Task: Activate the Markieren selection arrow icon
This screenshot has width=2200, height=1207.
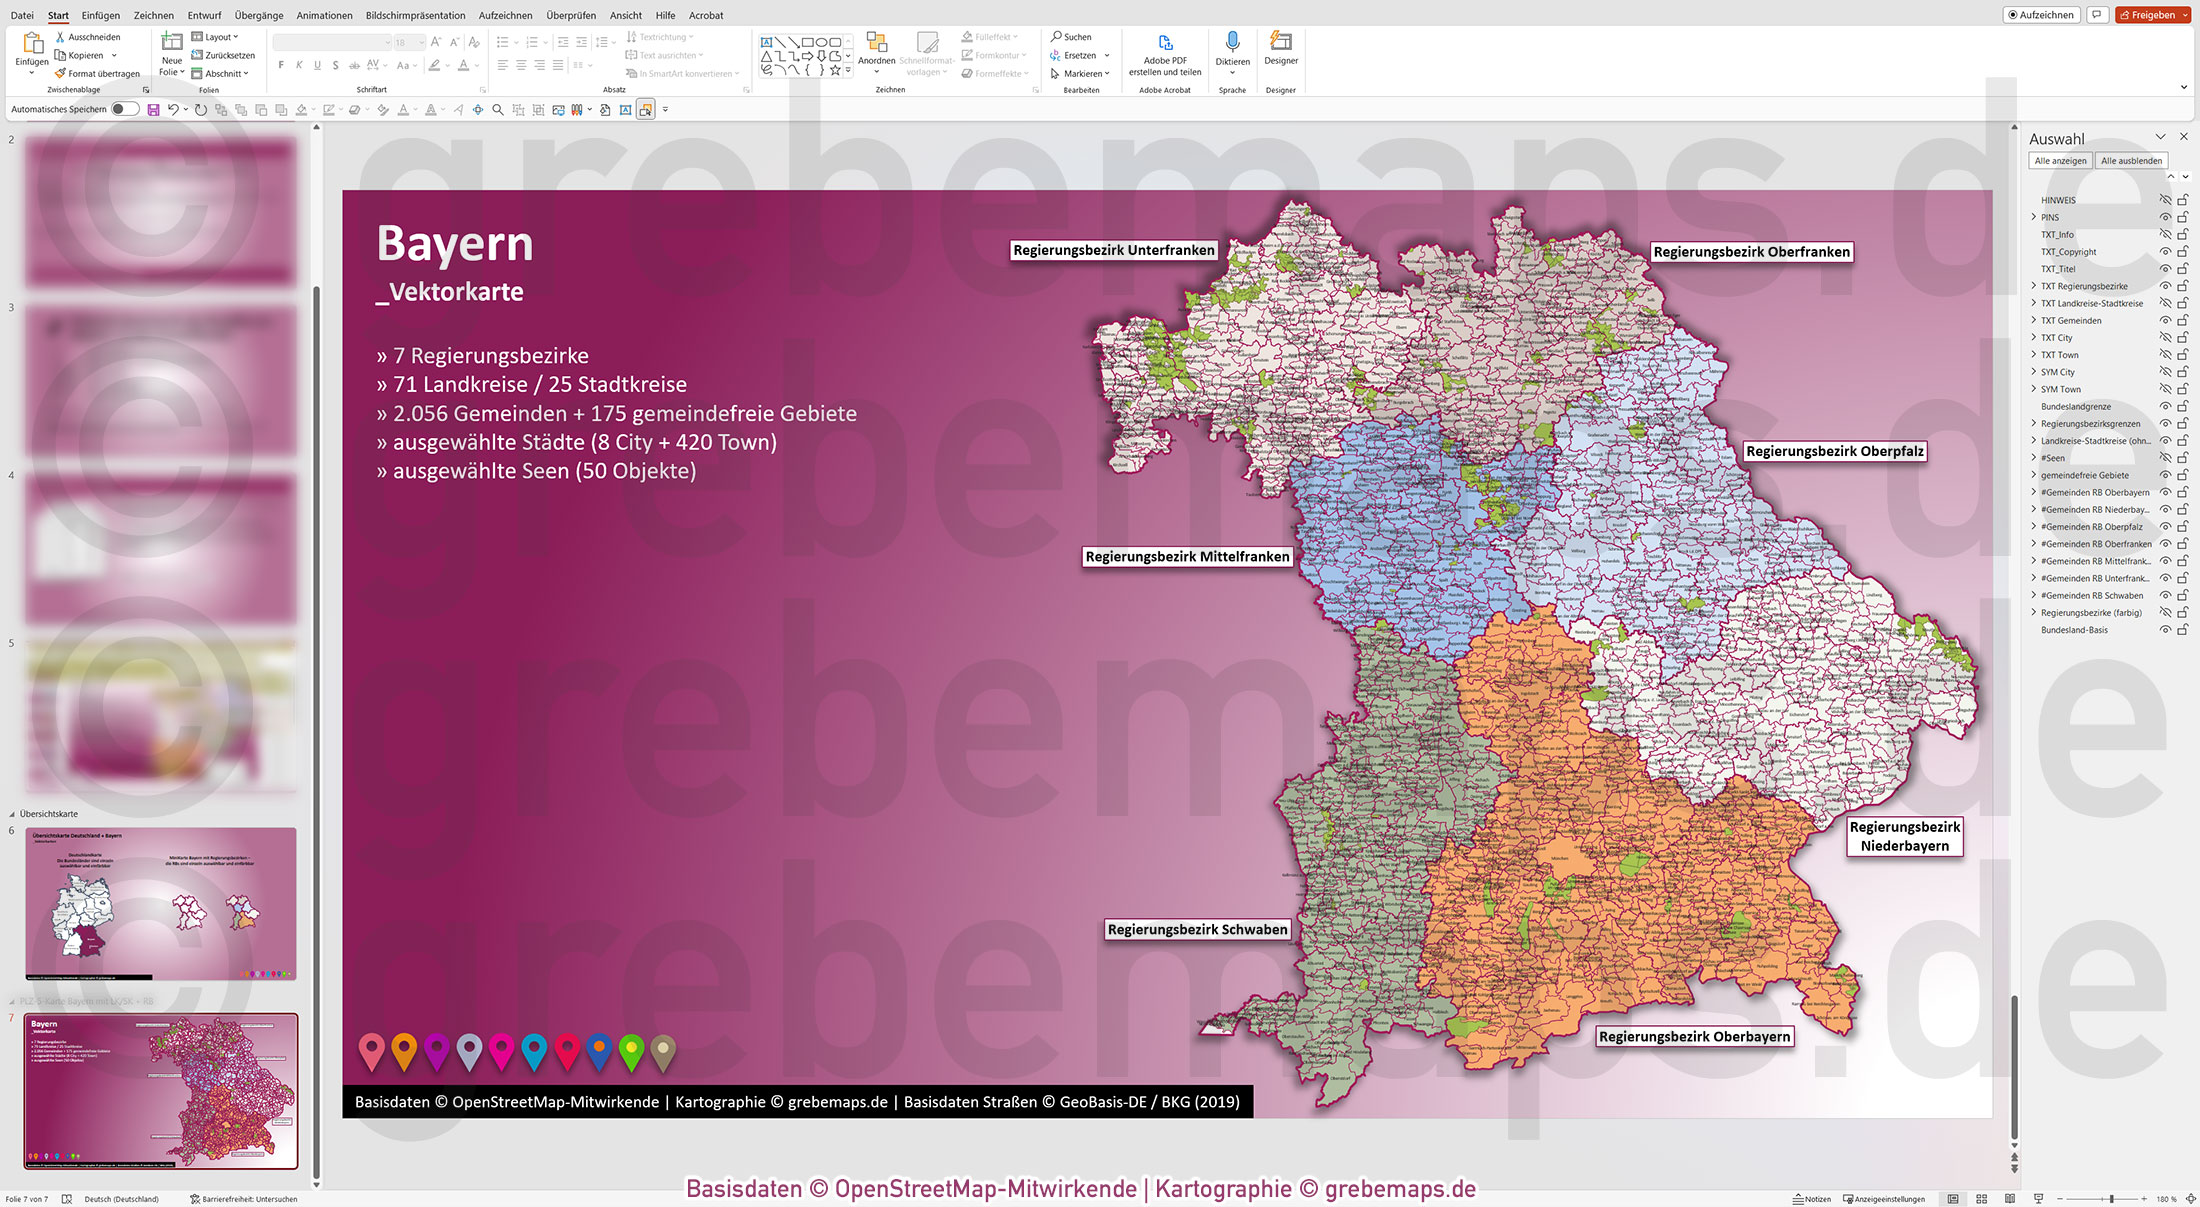Action: 1054,73
